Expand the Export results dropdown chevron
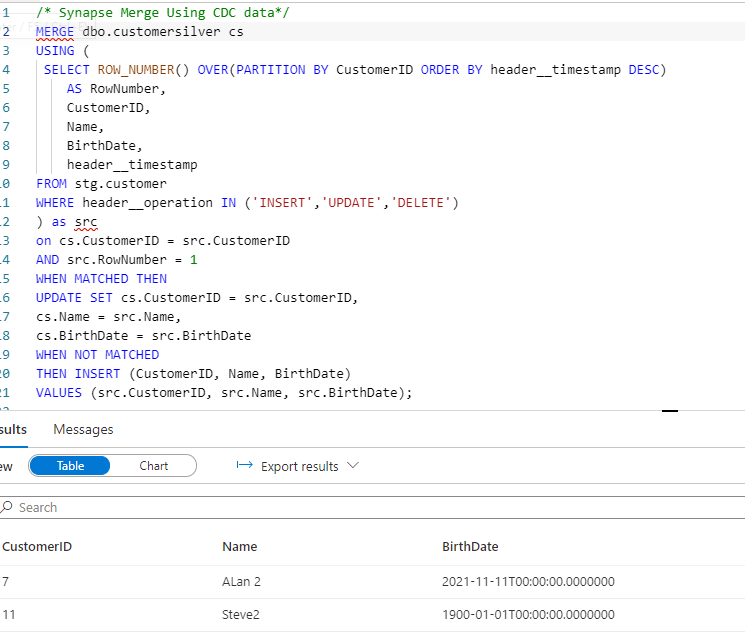The width and height of the screenshot is (745, 642). (352, 466)
